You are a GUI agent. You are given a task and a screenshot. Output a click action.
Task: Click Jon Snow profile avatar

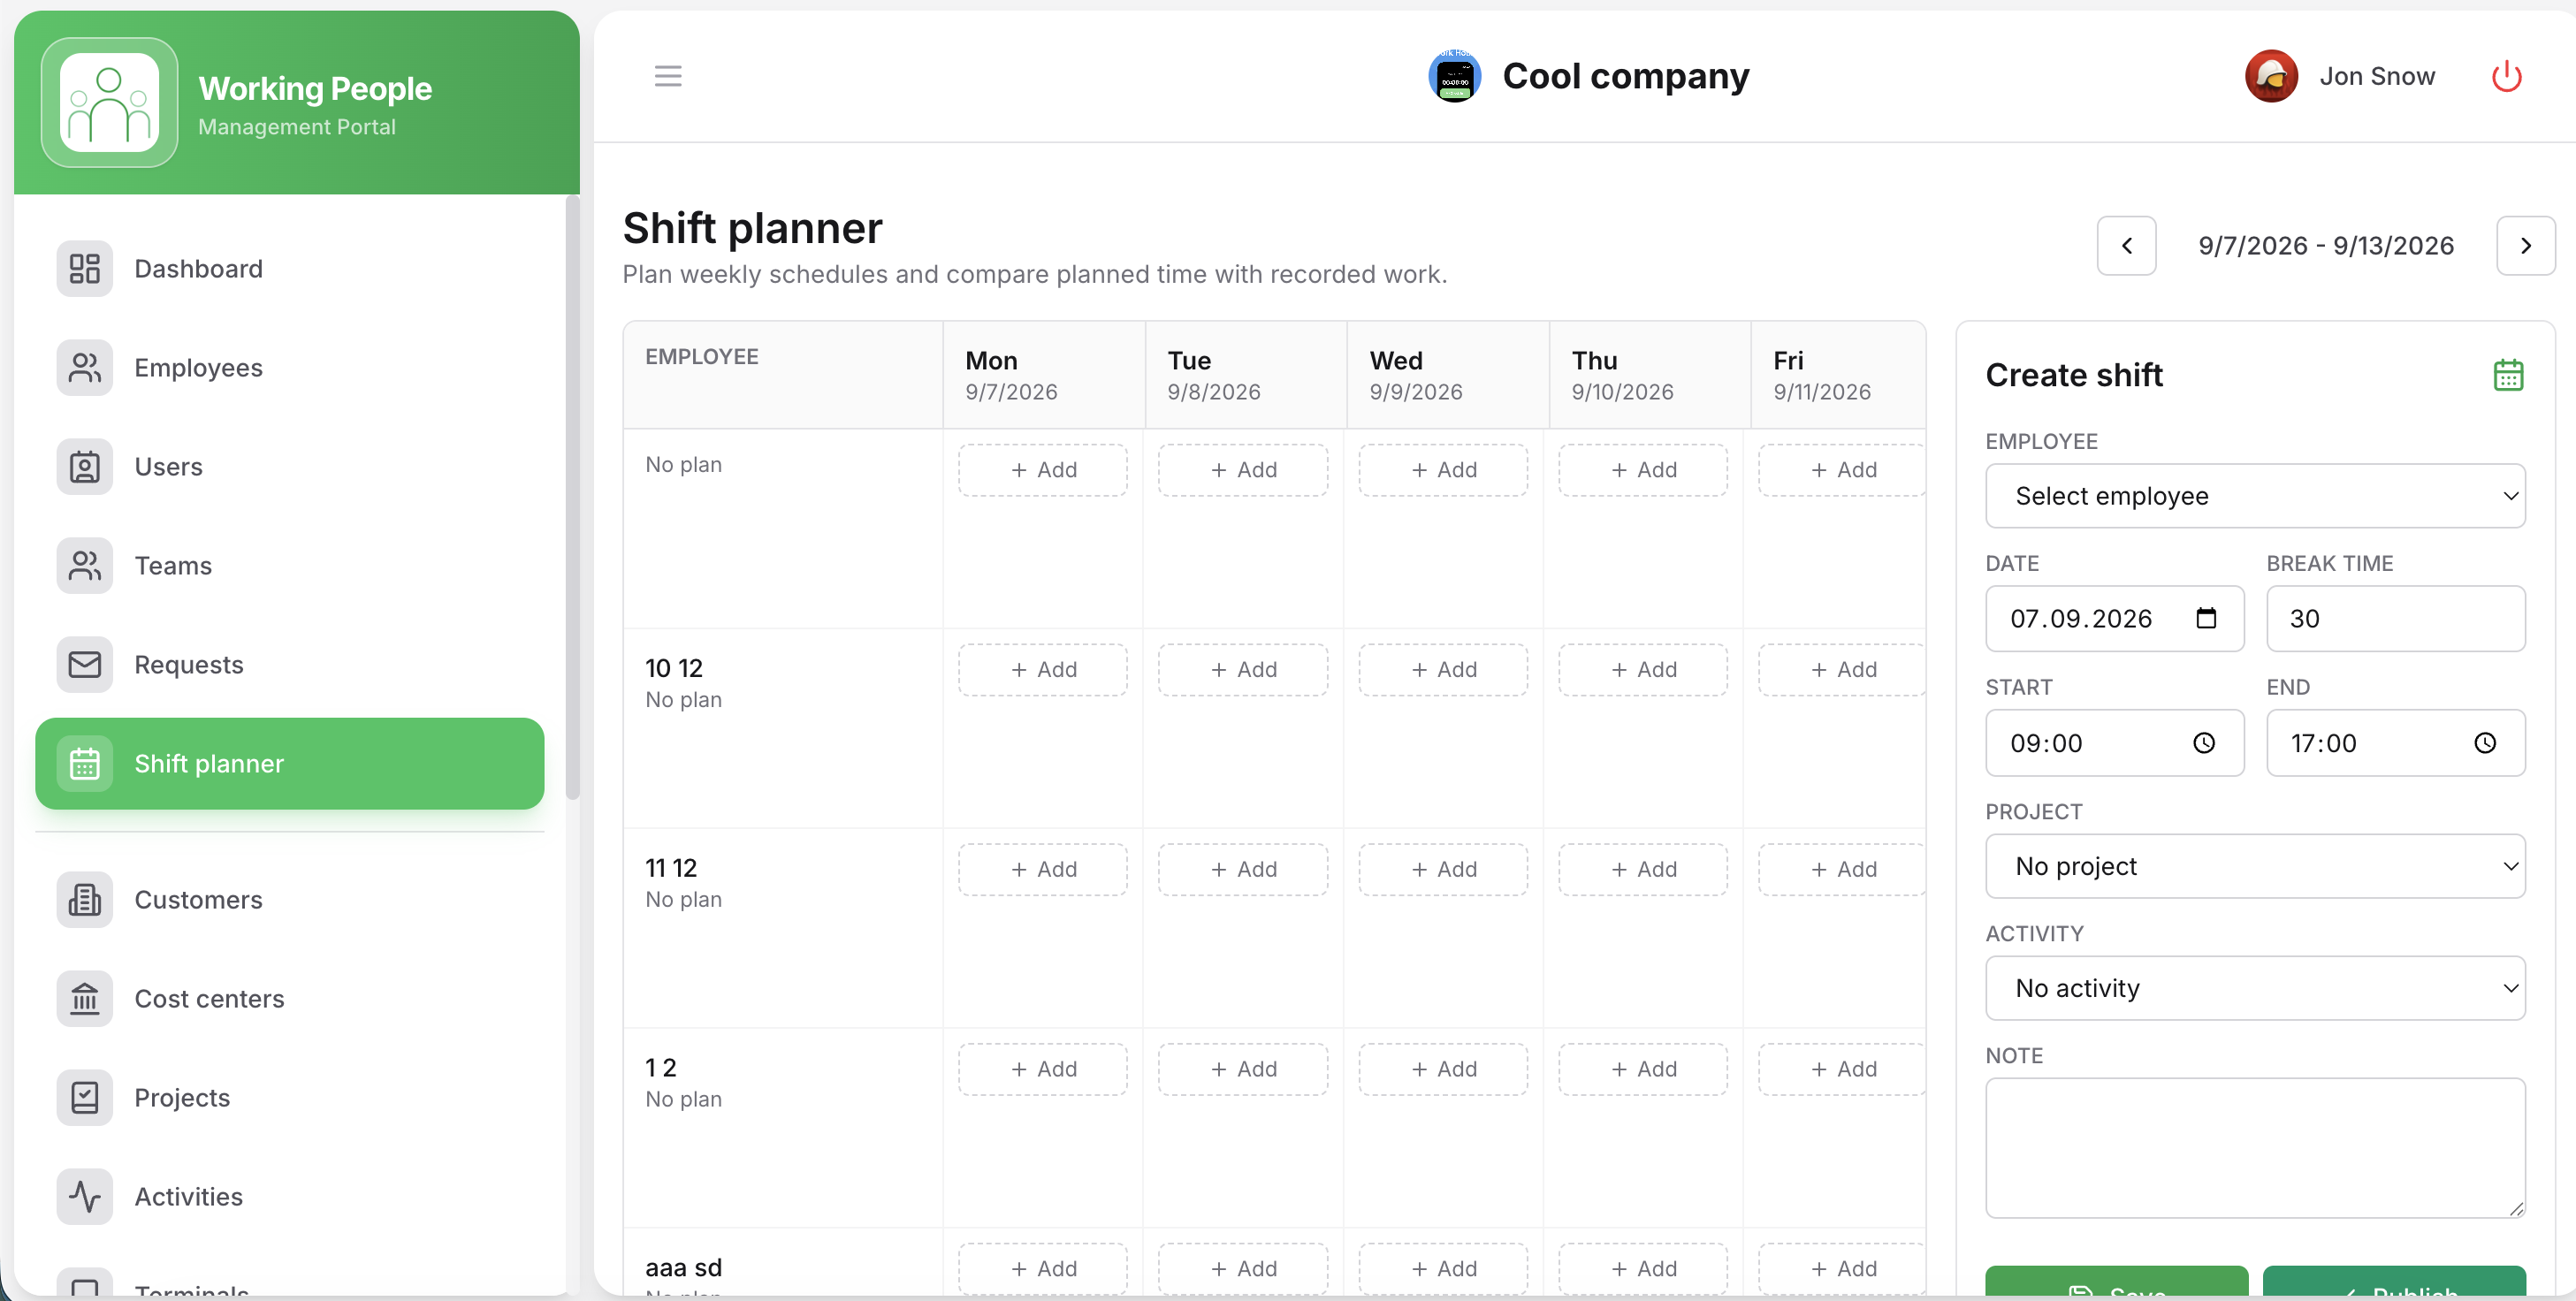2271,76
